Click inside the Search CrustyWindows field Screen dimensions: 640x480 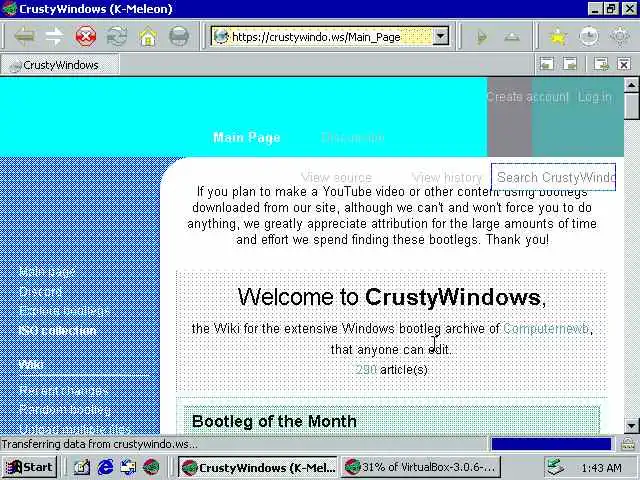click(553, 177)
